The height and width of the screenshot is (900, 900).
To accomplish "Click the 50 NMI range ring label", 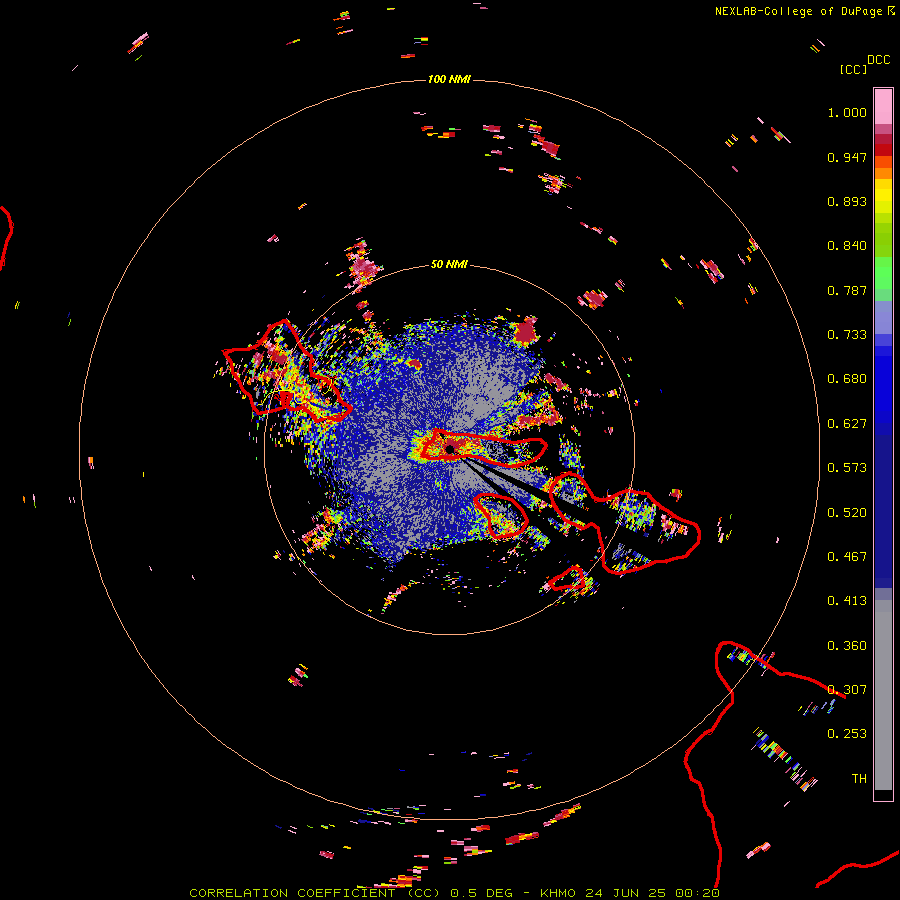I will coord(449,264).
